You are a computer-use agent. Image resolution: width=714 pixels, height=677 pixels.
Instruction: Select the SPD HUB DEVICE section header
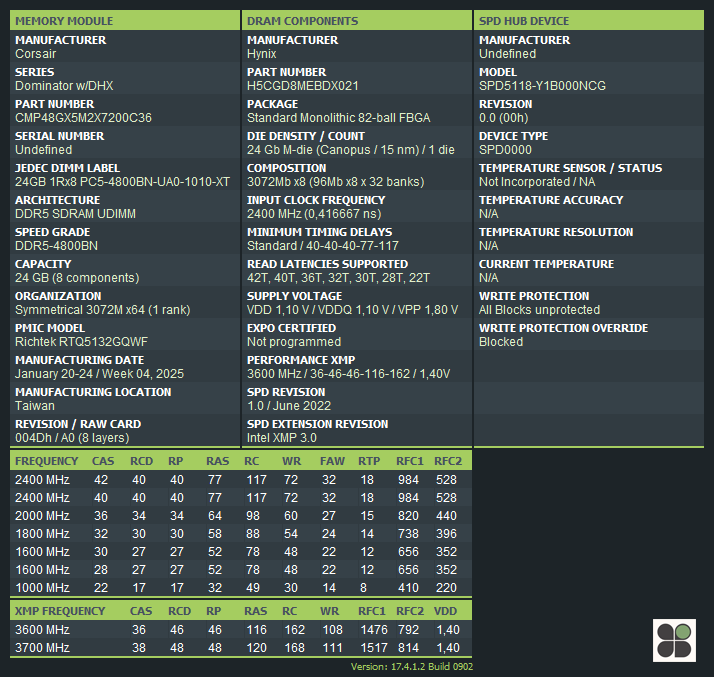point(589,21)
